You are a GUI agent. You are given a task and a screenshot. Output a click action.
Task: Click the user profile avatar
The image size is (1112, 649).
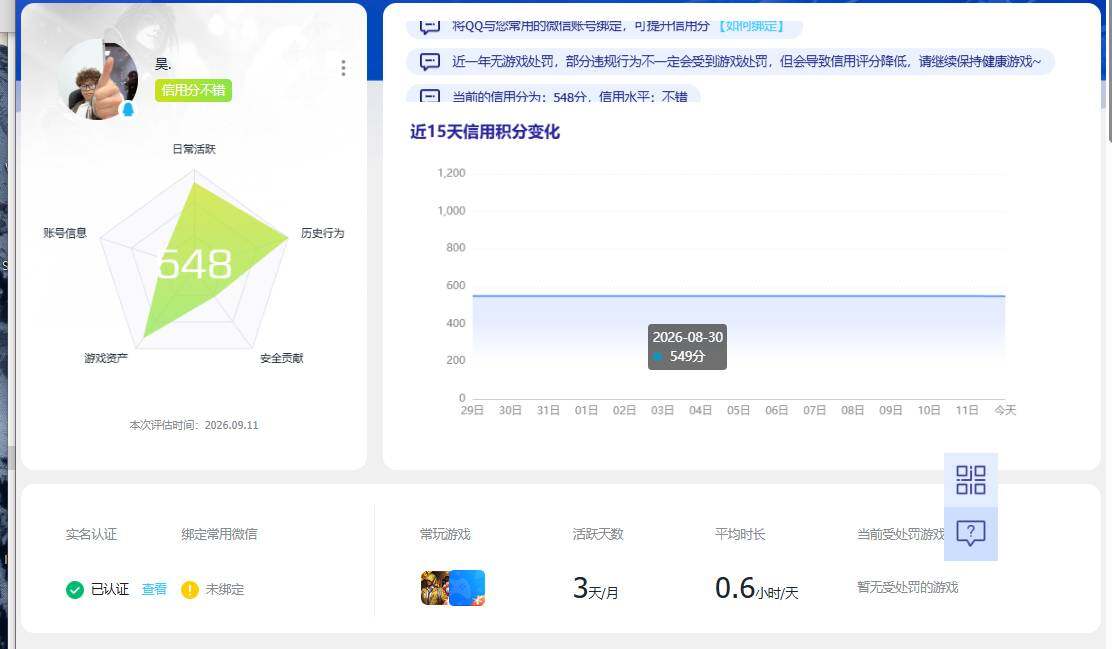pyautogui.click(x=98, y=79)
